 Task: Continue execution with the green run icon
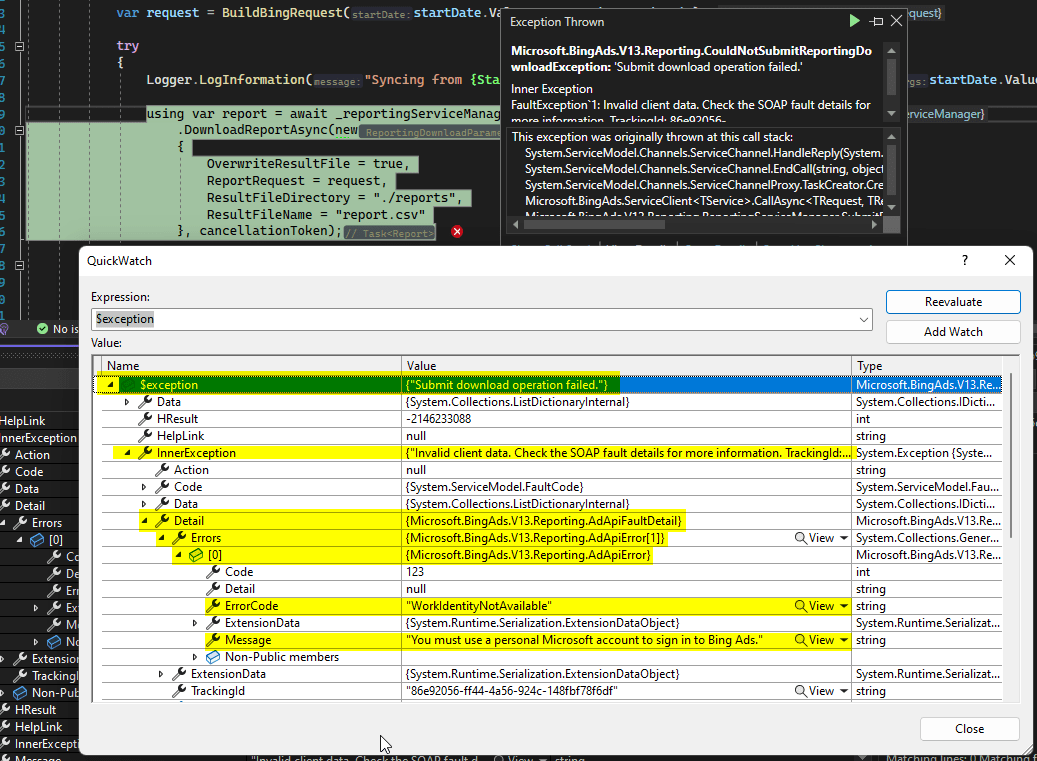point(854,20)
